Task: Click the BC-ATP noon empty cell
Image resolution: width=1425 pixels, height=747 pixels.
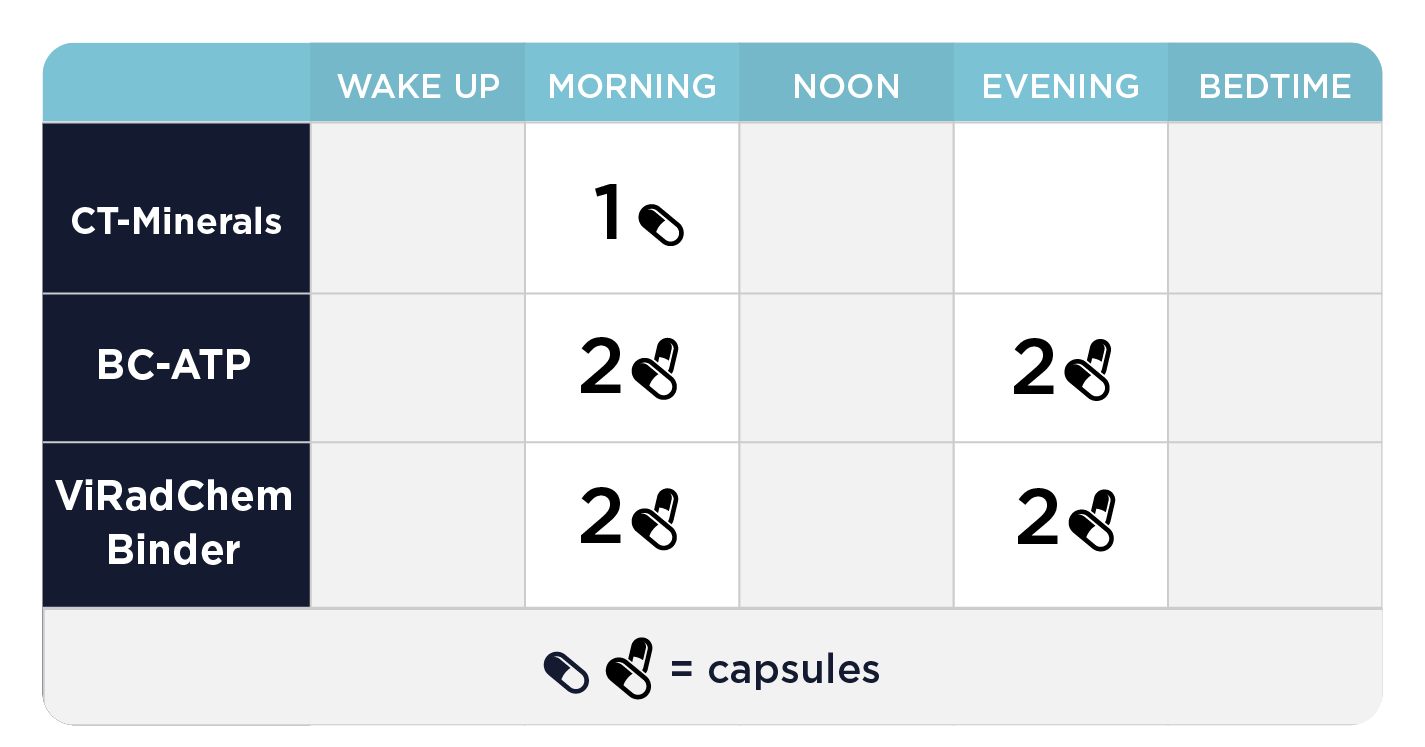Action: (x=846, y=368)
